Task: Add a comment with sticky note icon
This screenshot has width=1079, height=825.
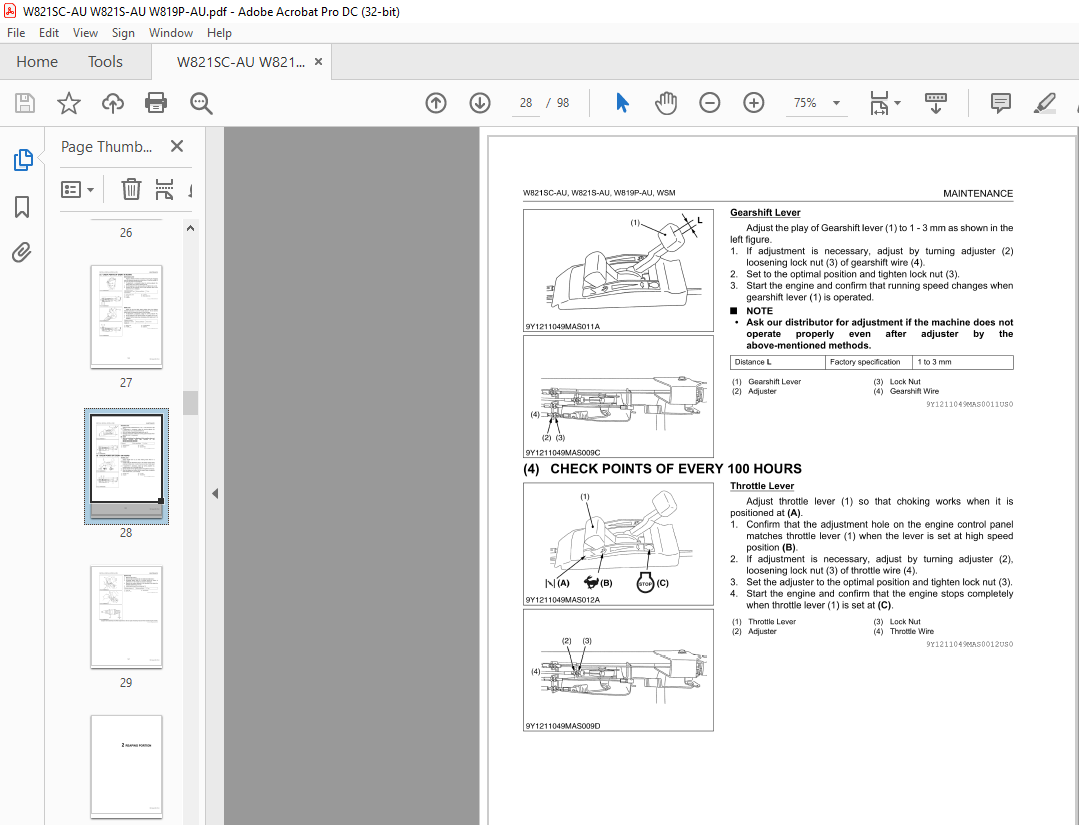Action: click(x=1000, y=103)
